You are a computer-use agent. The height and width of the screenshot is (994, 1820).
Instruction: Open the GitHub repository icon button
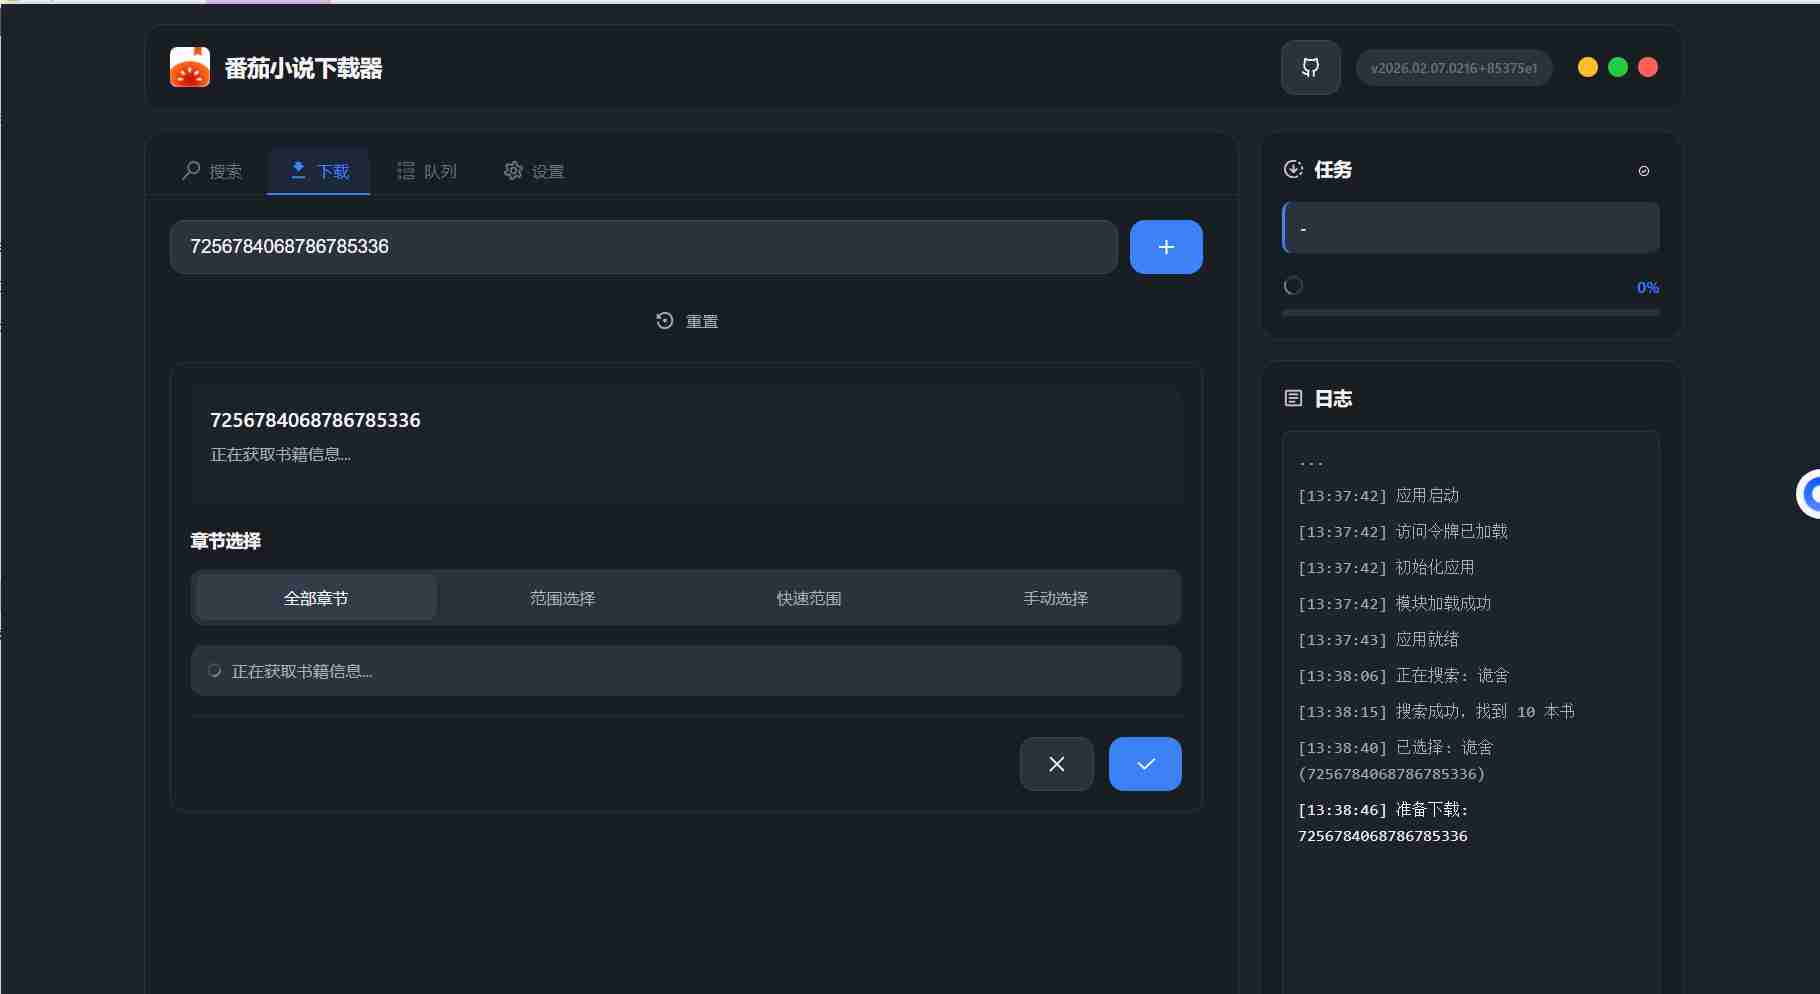pyautogui.click(x=1310, y=68)
